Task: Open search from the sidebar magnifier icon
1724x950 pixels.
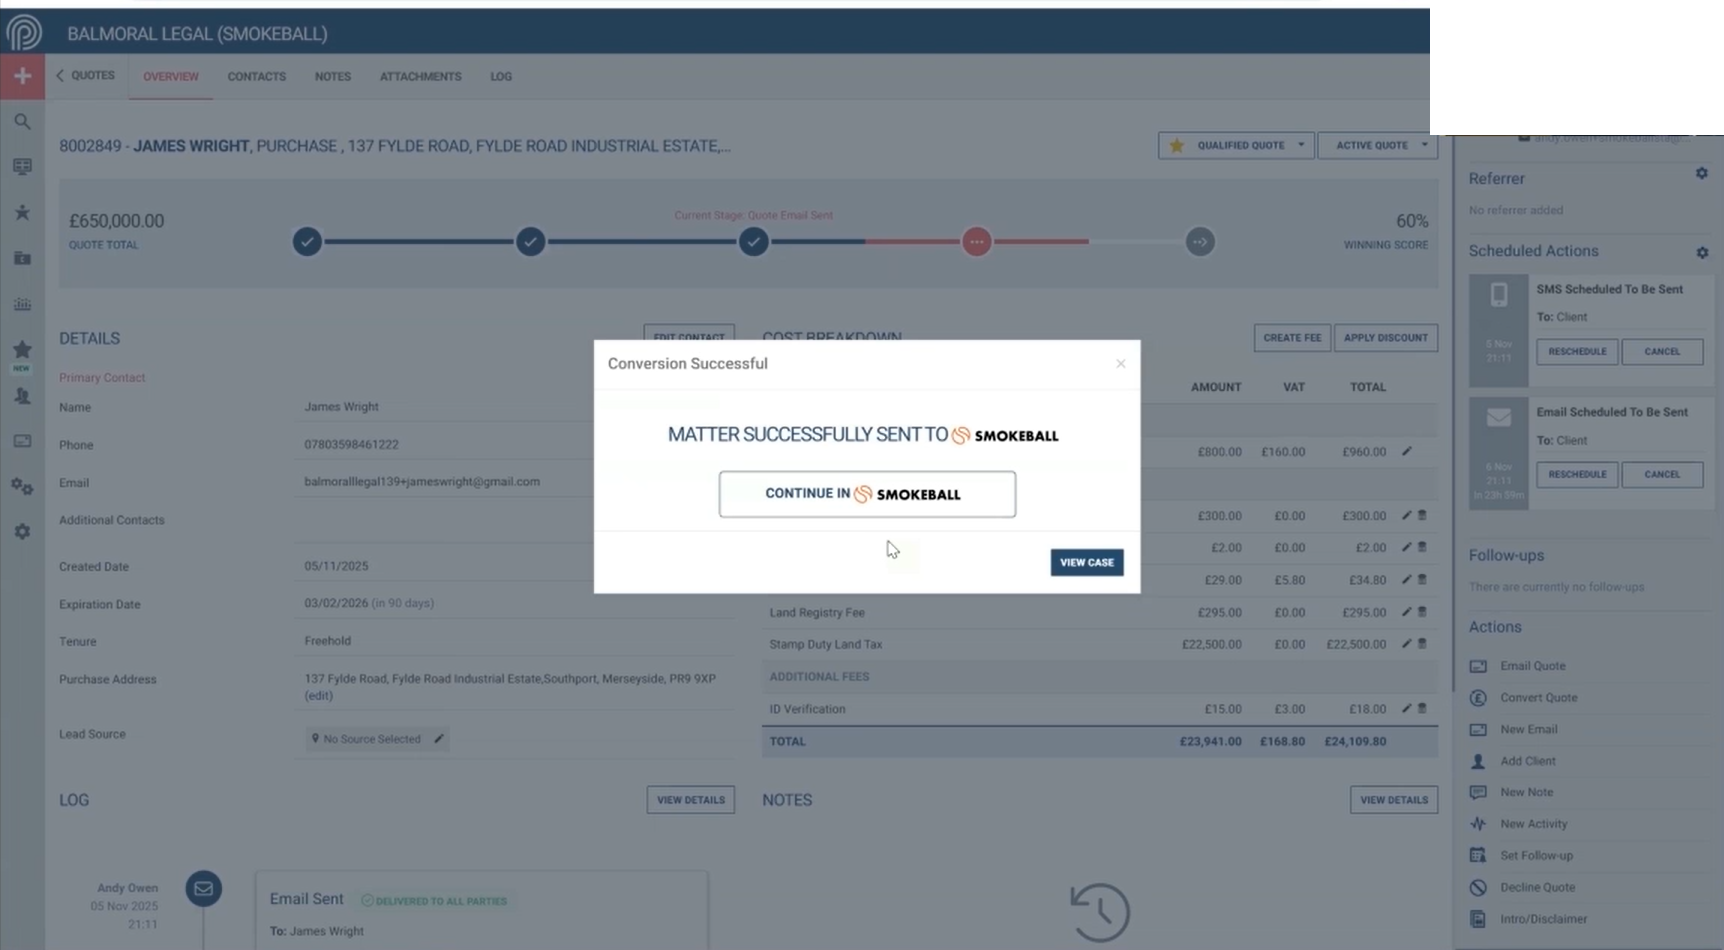Action: [22, 122]
